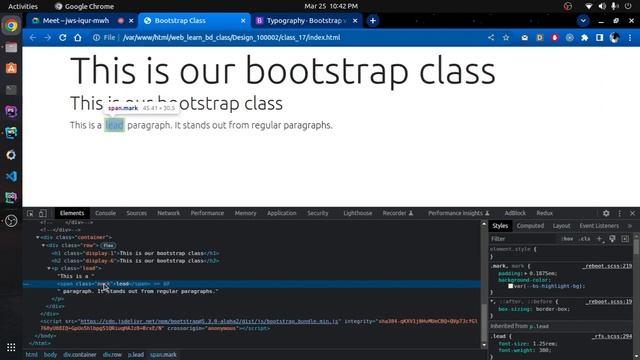The image size is (640, 360).
Task: Open the Security tab
Action: (x=318, y=213)
